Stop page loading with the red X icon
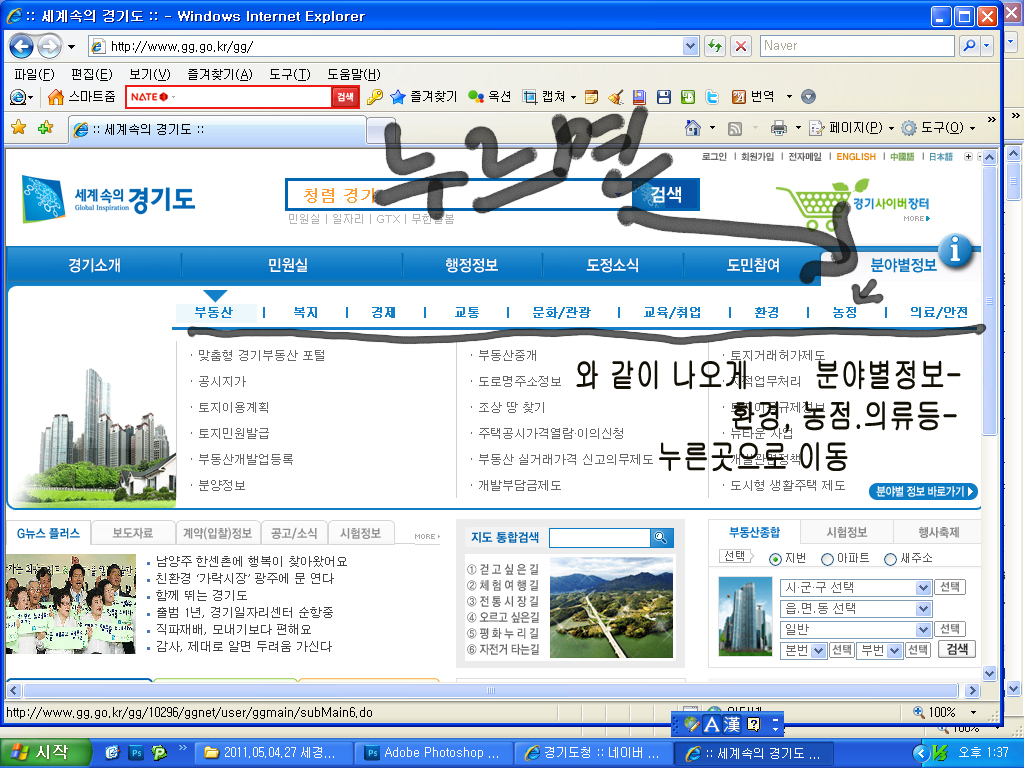This screenshot has height=768, width=1024. [x=741, y=46]
